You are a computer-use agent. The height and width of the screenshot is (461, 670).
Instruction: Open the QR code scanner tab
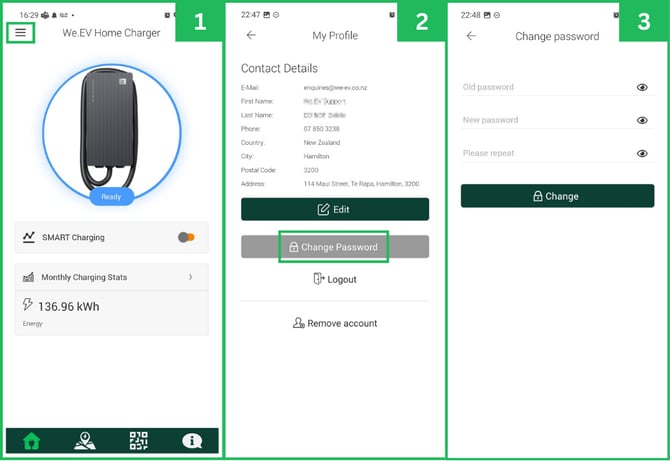pyautogui.click(x=139, y=440)
